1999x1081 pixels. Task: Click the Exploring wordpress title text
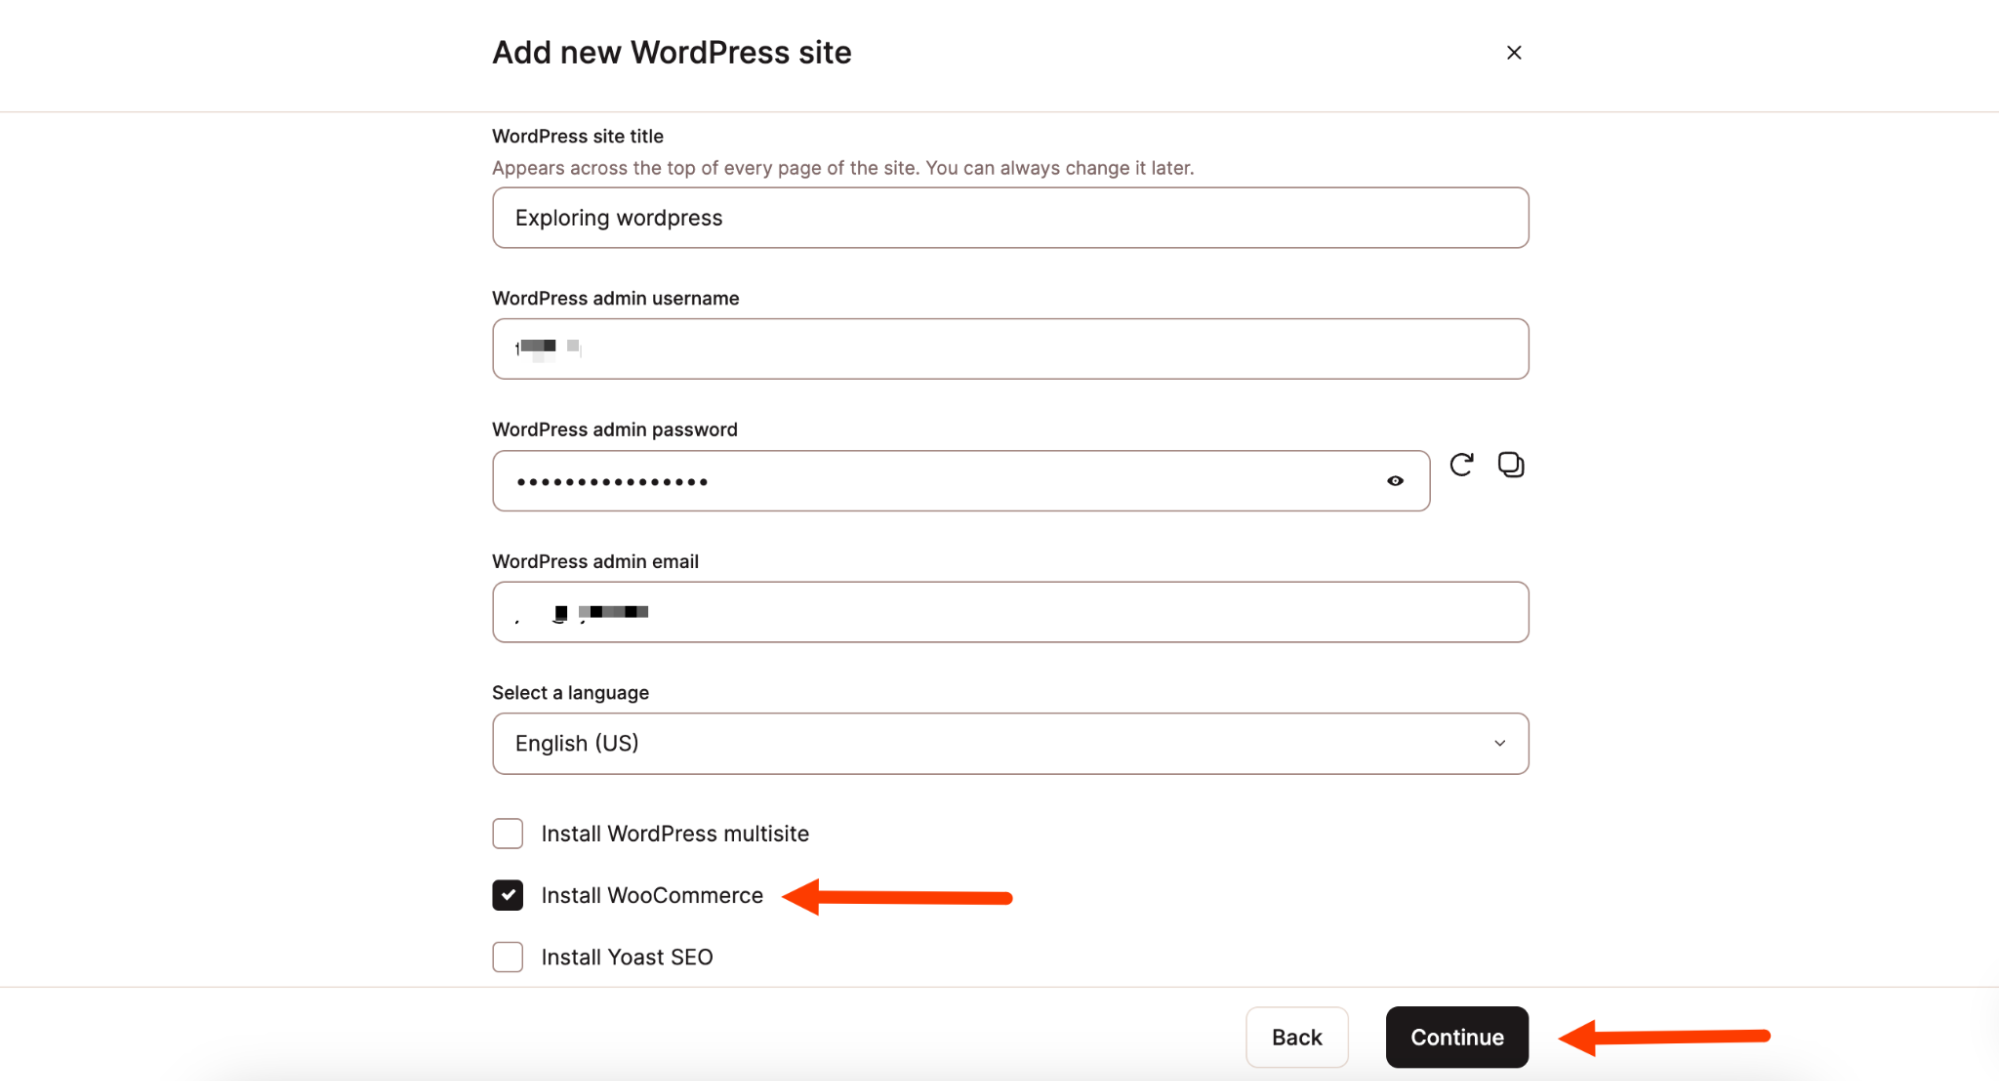coord(618,217)
